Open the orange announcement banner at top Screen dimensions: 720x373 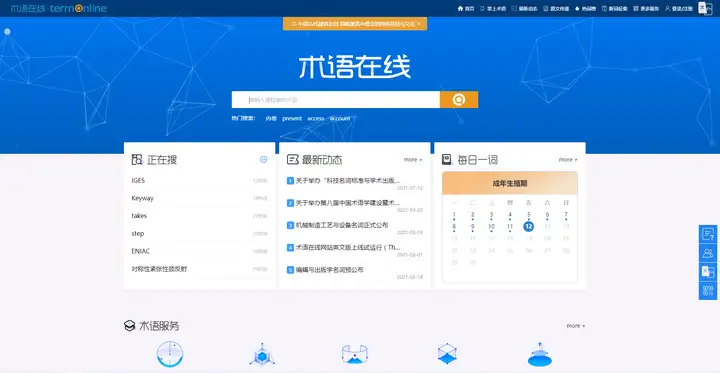coord(355,24)
